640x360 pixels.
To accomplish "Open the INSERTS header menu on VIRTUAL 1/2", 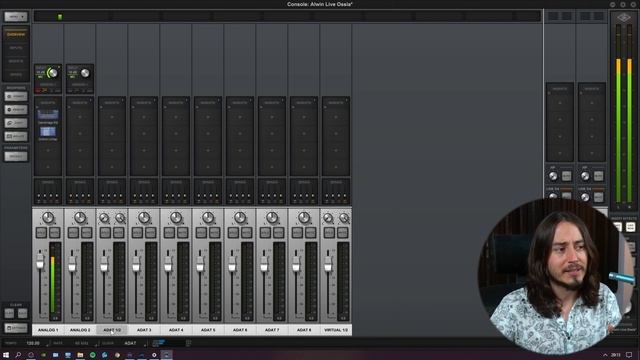I will (x=336, y=102).
